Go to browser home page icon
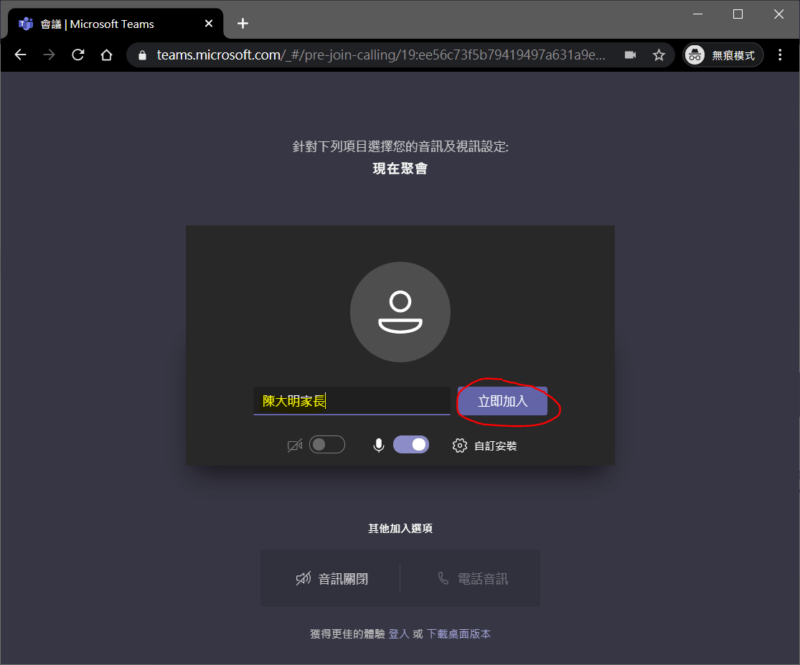 pyautogui.click(x=107, y=55)
